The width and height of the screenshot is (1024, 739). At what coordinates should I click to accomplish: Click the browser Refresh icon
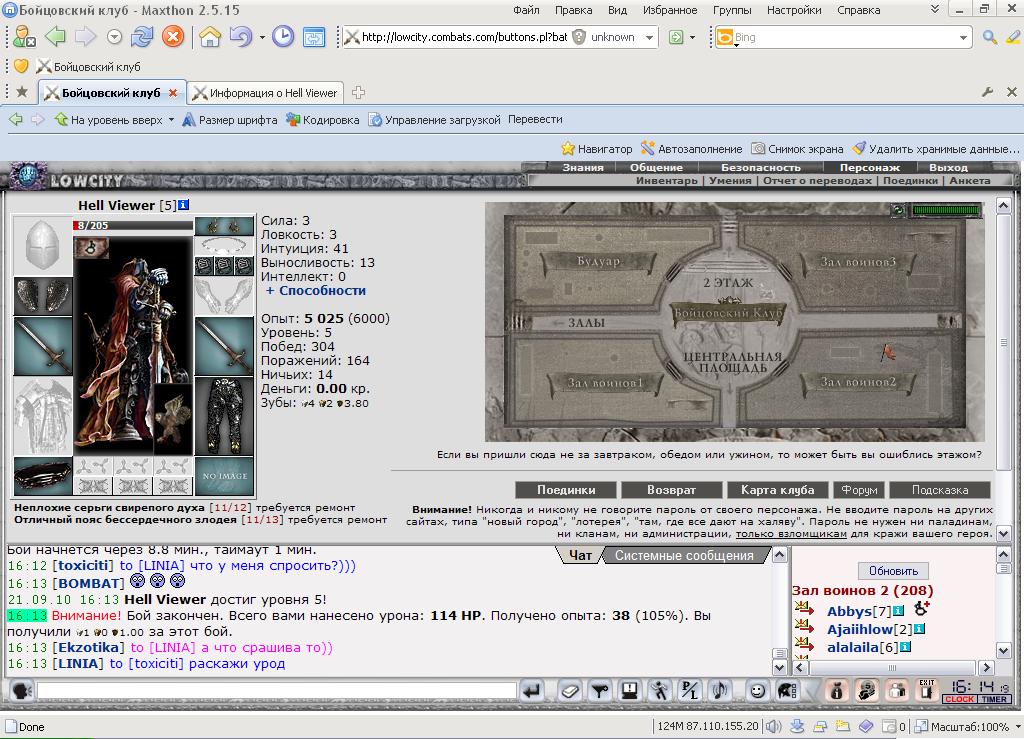(x=142, y=37)
